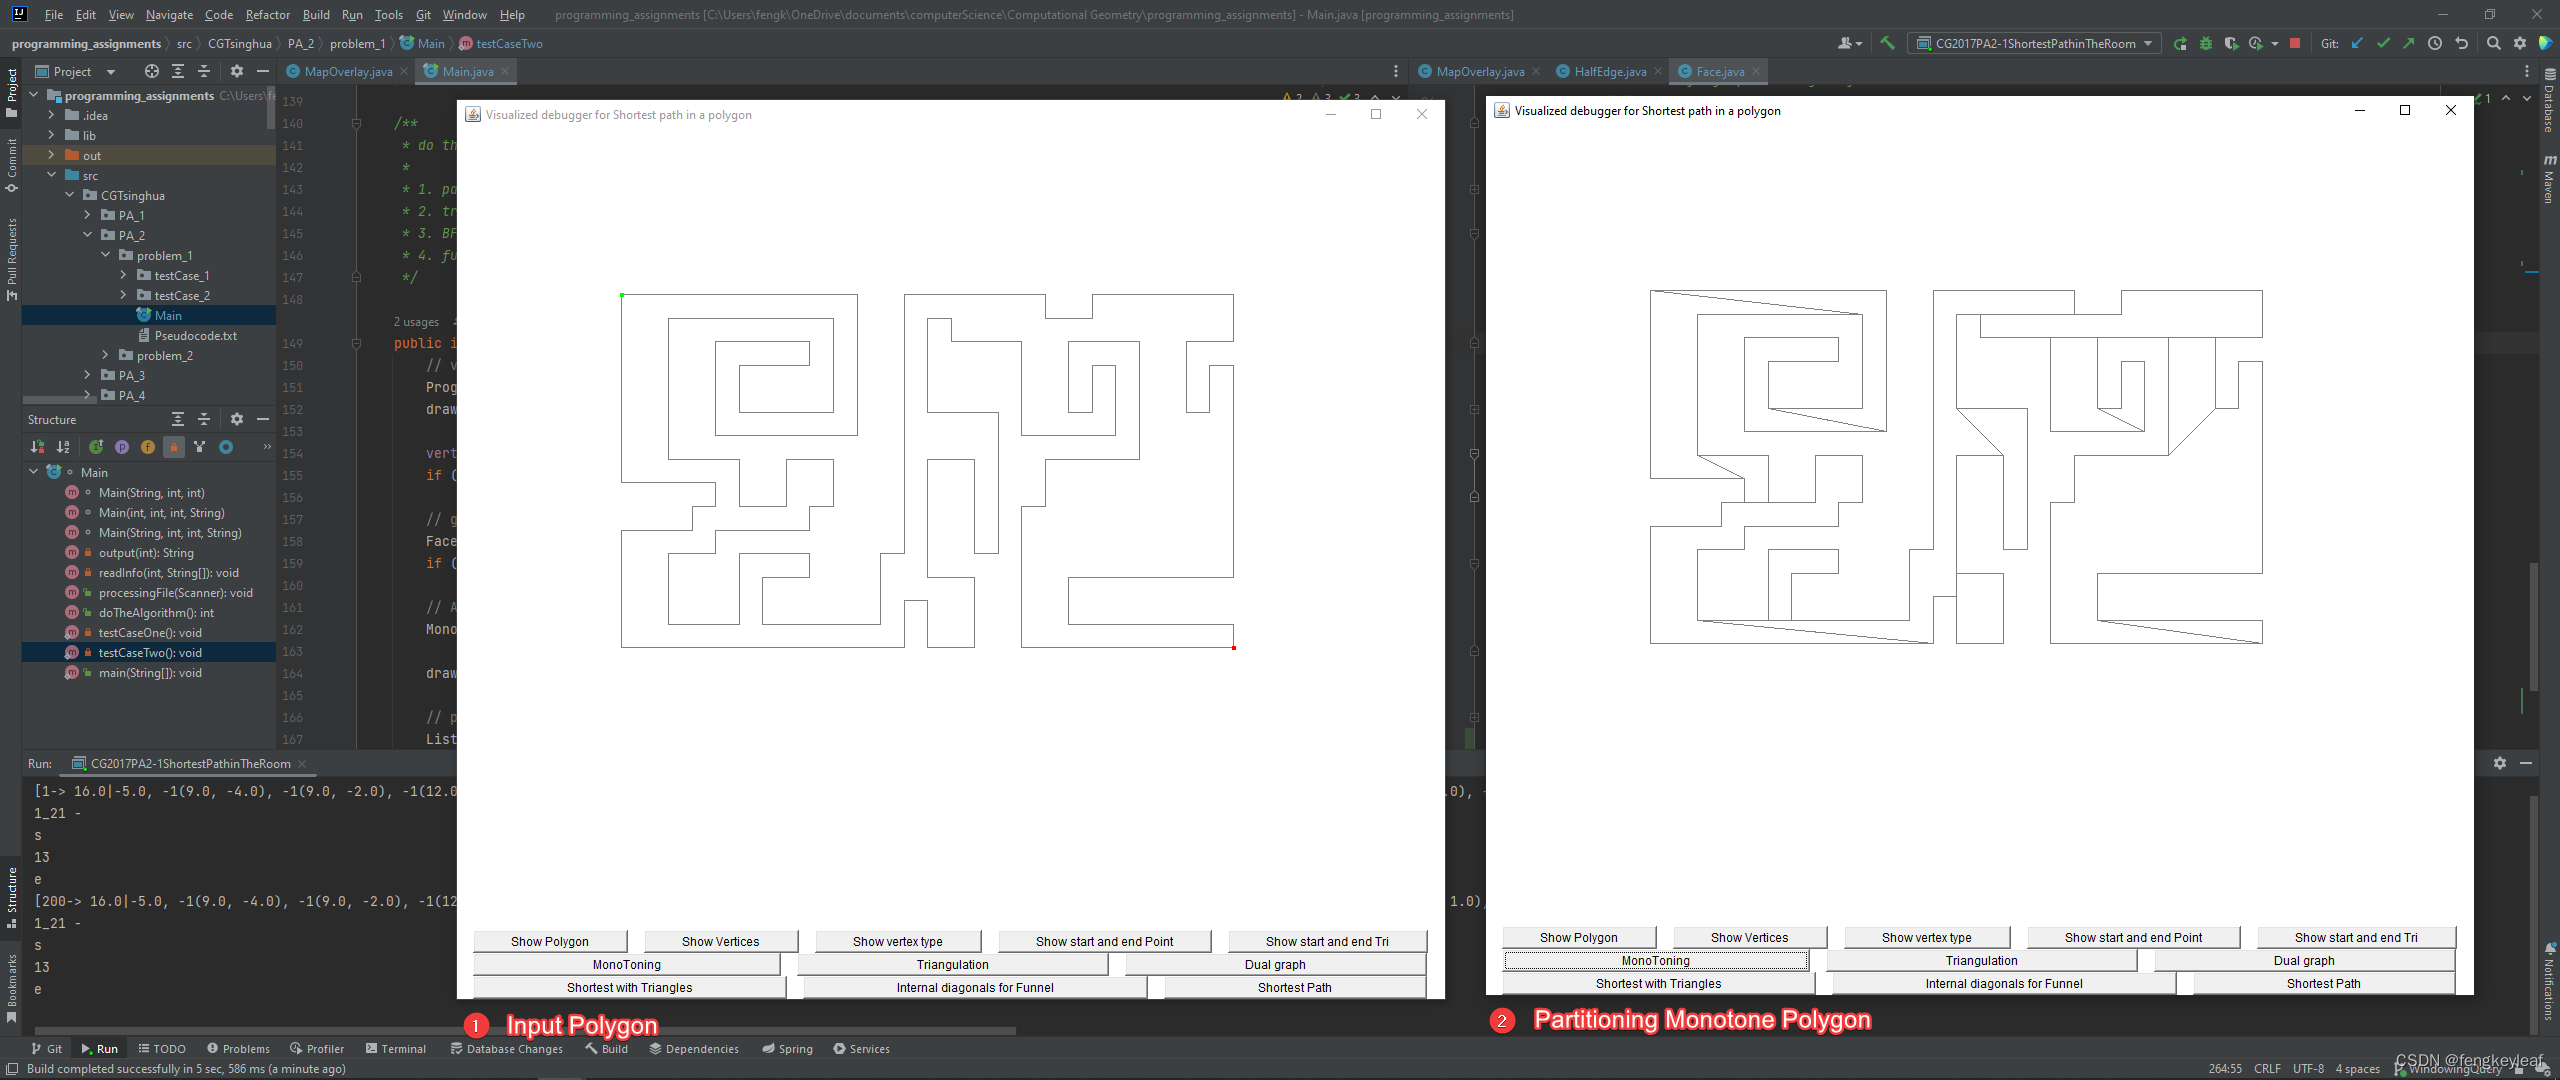Open Navigate menu in top menu bar
This screenshot has height=1080, width=2560.
coord(168,15)
